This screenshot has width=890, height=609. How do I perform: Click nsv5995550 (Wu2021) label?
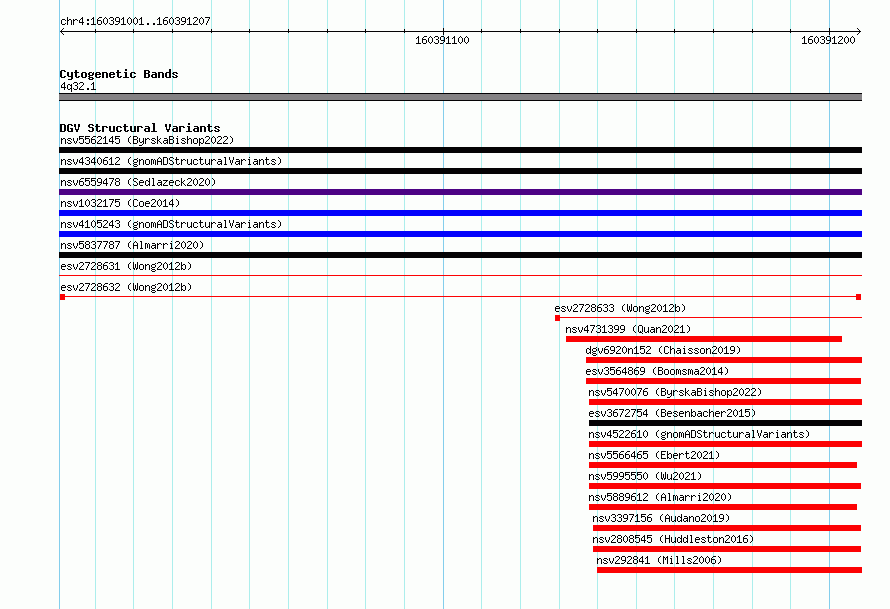(645, 476)
